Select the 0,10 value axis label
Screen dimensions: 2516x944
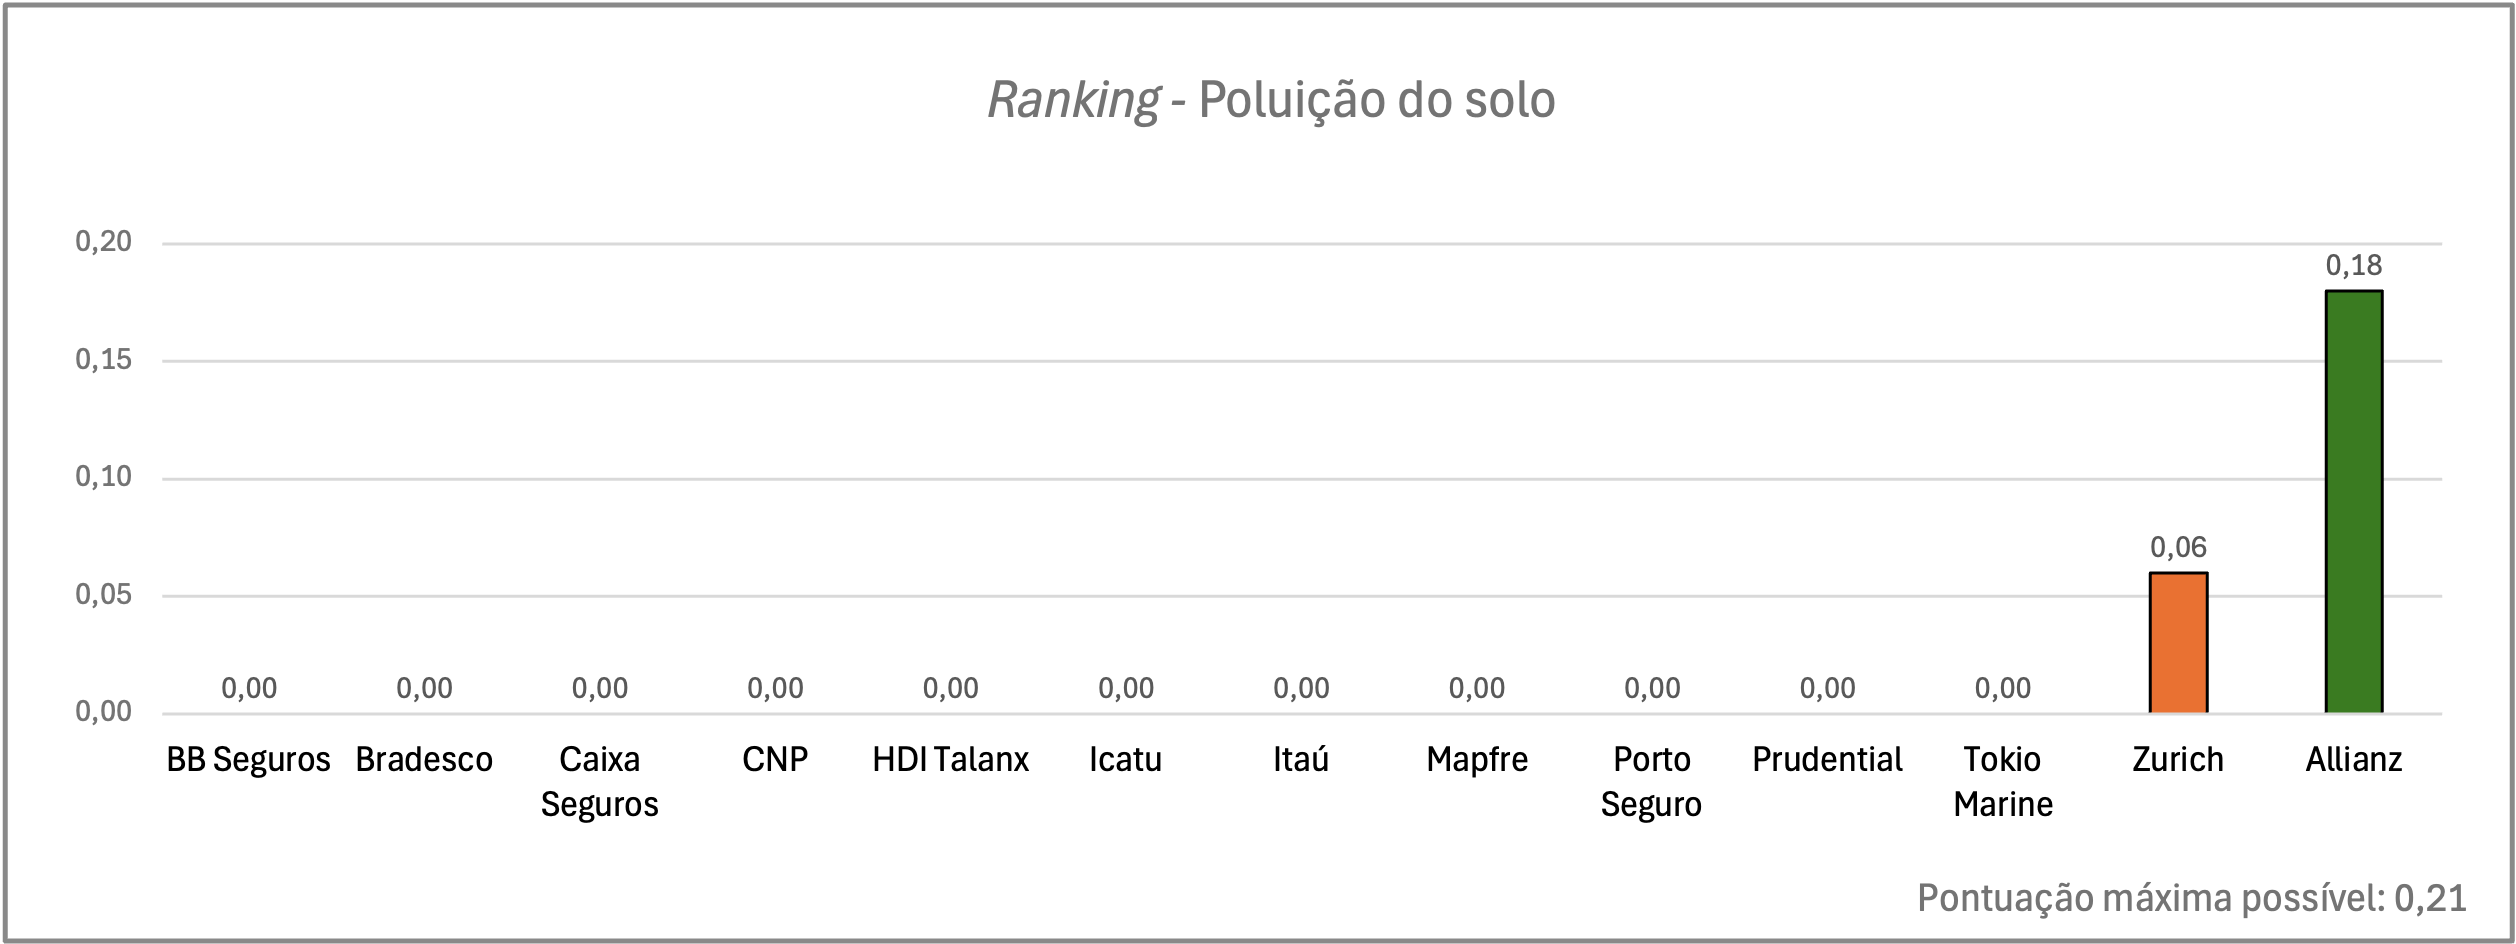[104, 476]
